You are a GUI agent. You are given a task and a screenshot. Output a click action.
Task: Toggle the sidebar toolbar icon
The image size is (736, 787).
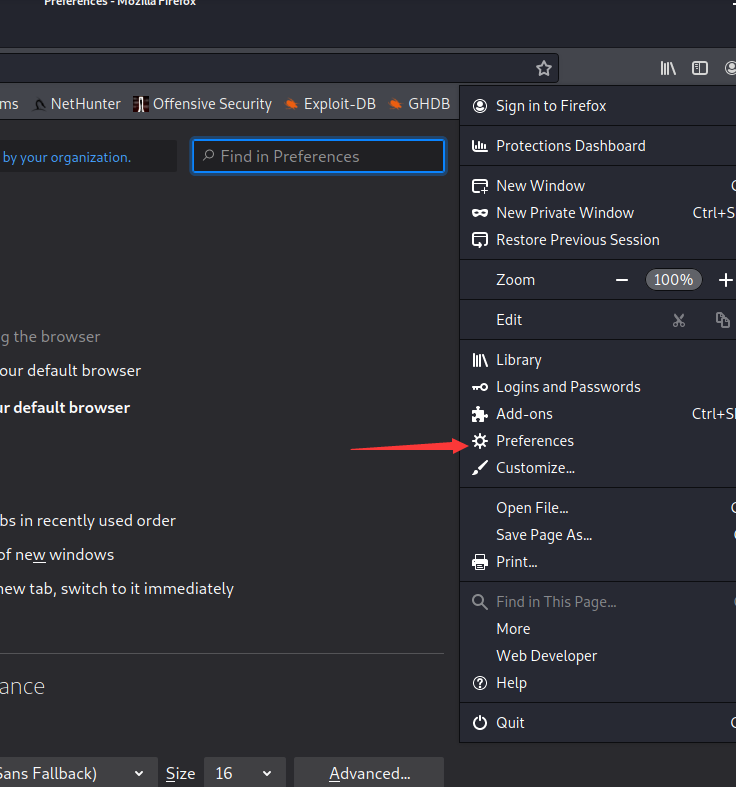point(700,68)
